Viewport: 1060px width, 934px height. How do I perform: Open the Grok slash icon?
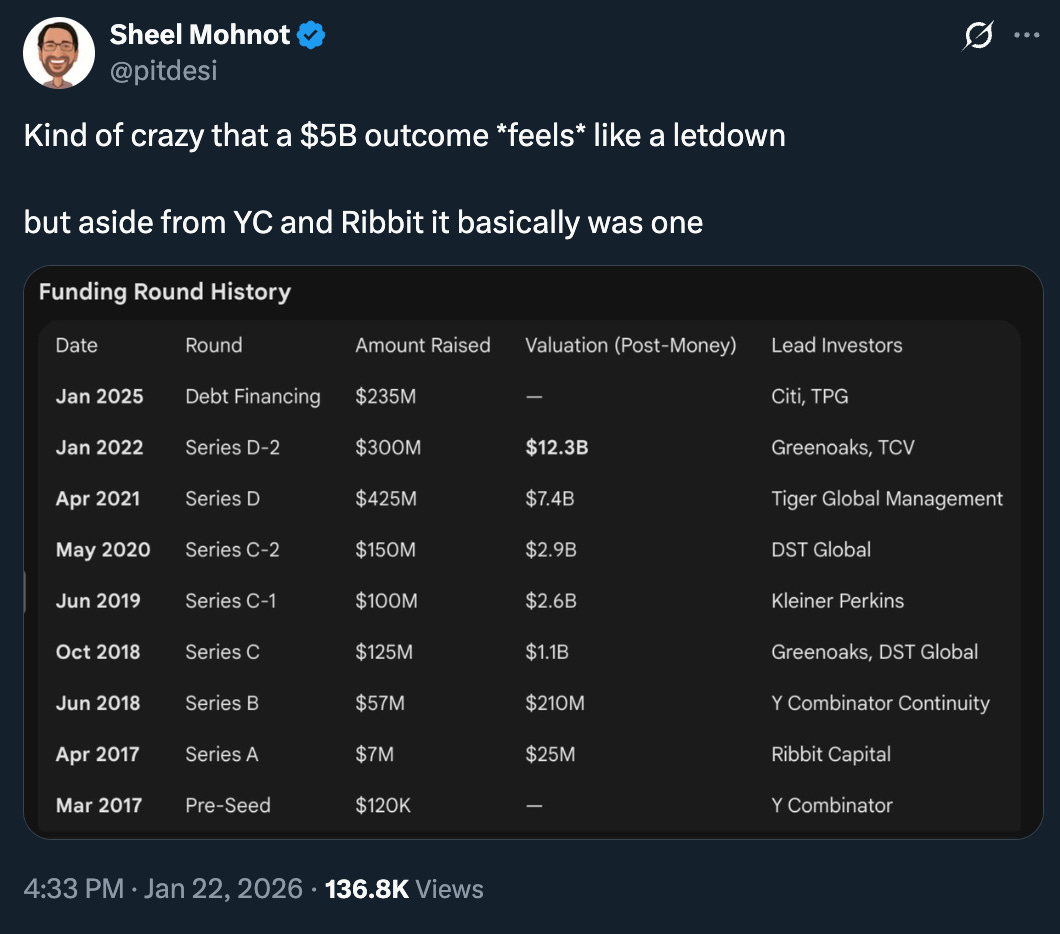coord(978,35)
